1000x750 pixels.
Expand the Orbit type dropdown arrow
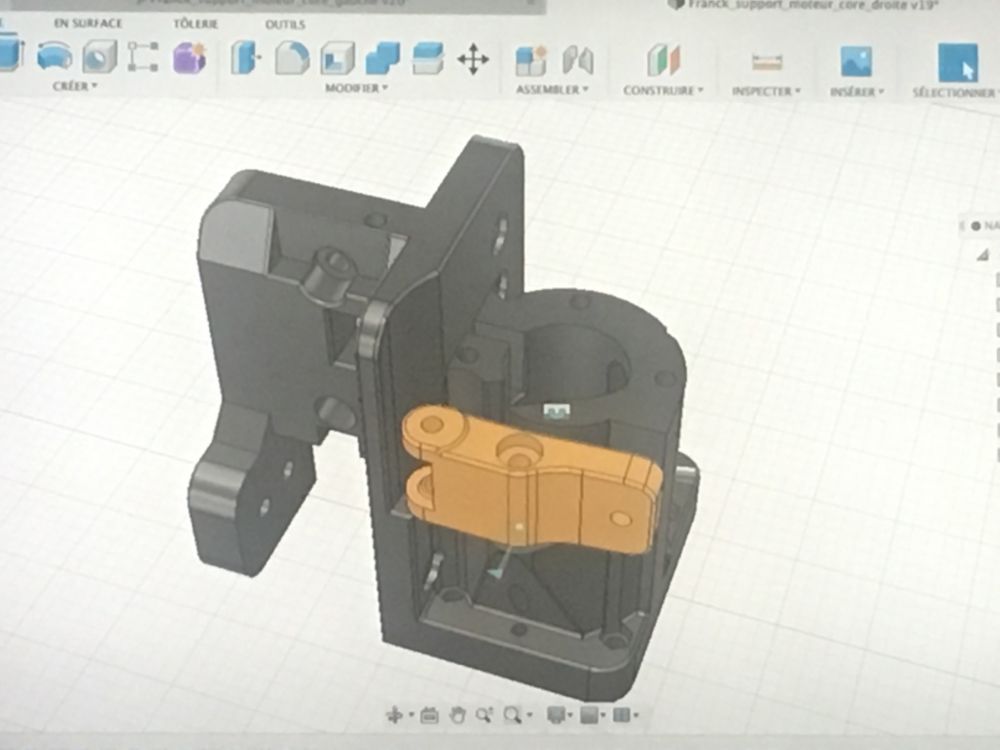[411, 716]
